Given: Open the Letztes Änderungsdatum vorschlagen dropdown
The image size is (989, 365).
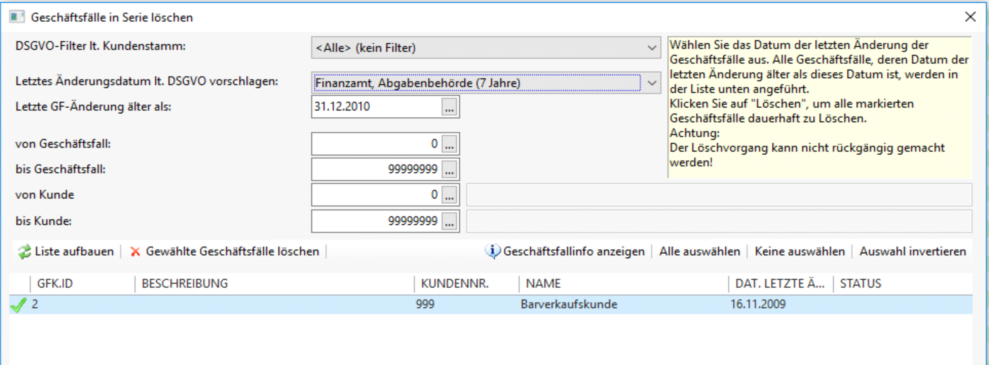Looking at the screenshot, I should click(652, 82).
